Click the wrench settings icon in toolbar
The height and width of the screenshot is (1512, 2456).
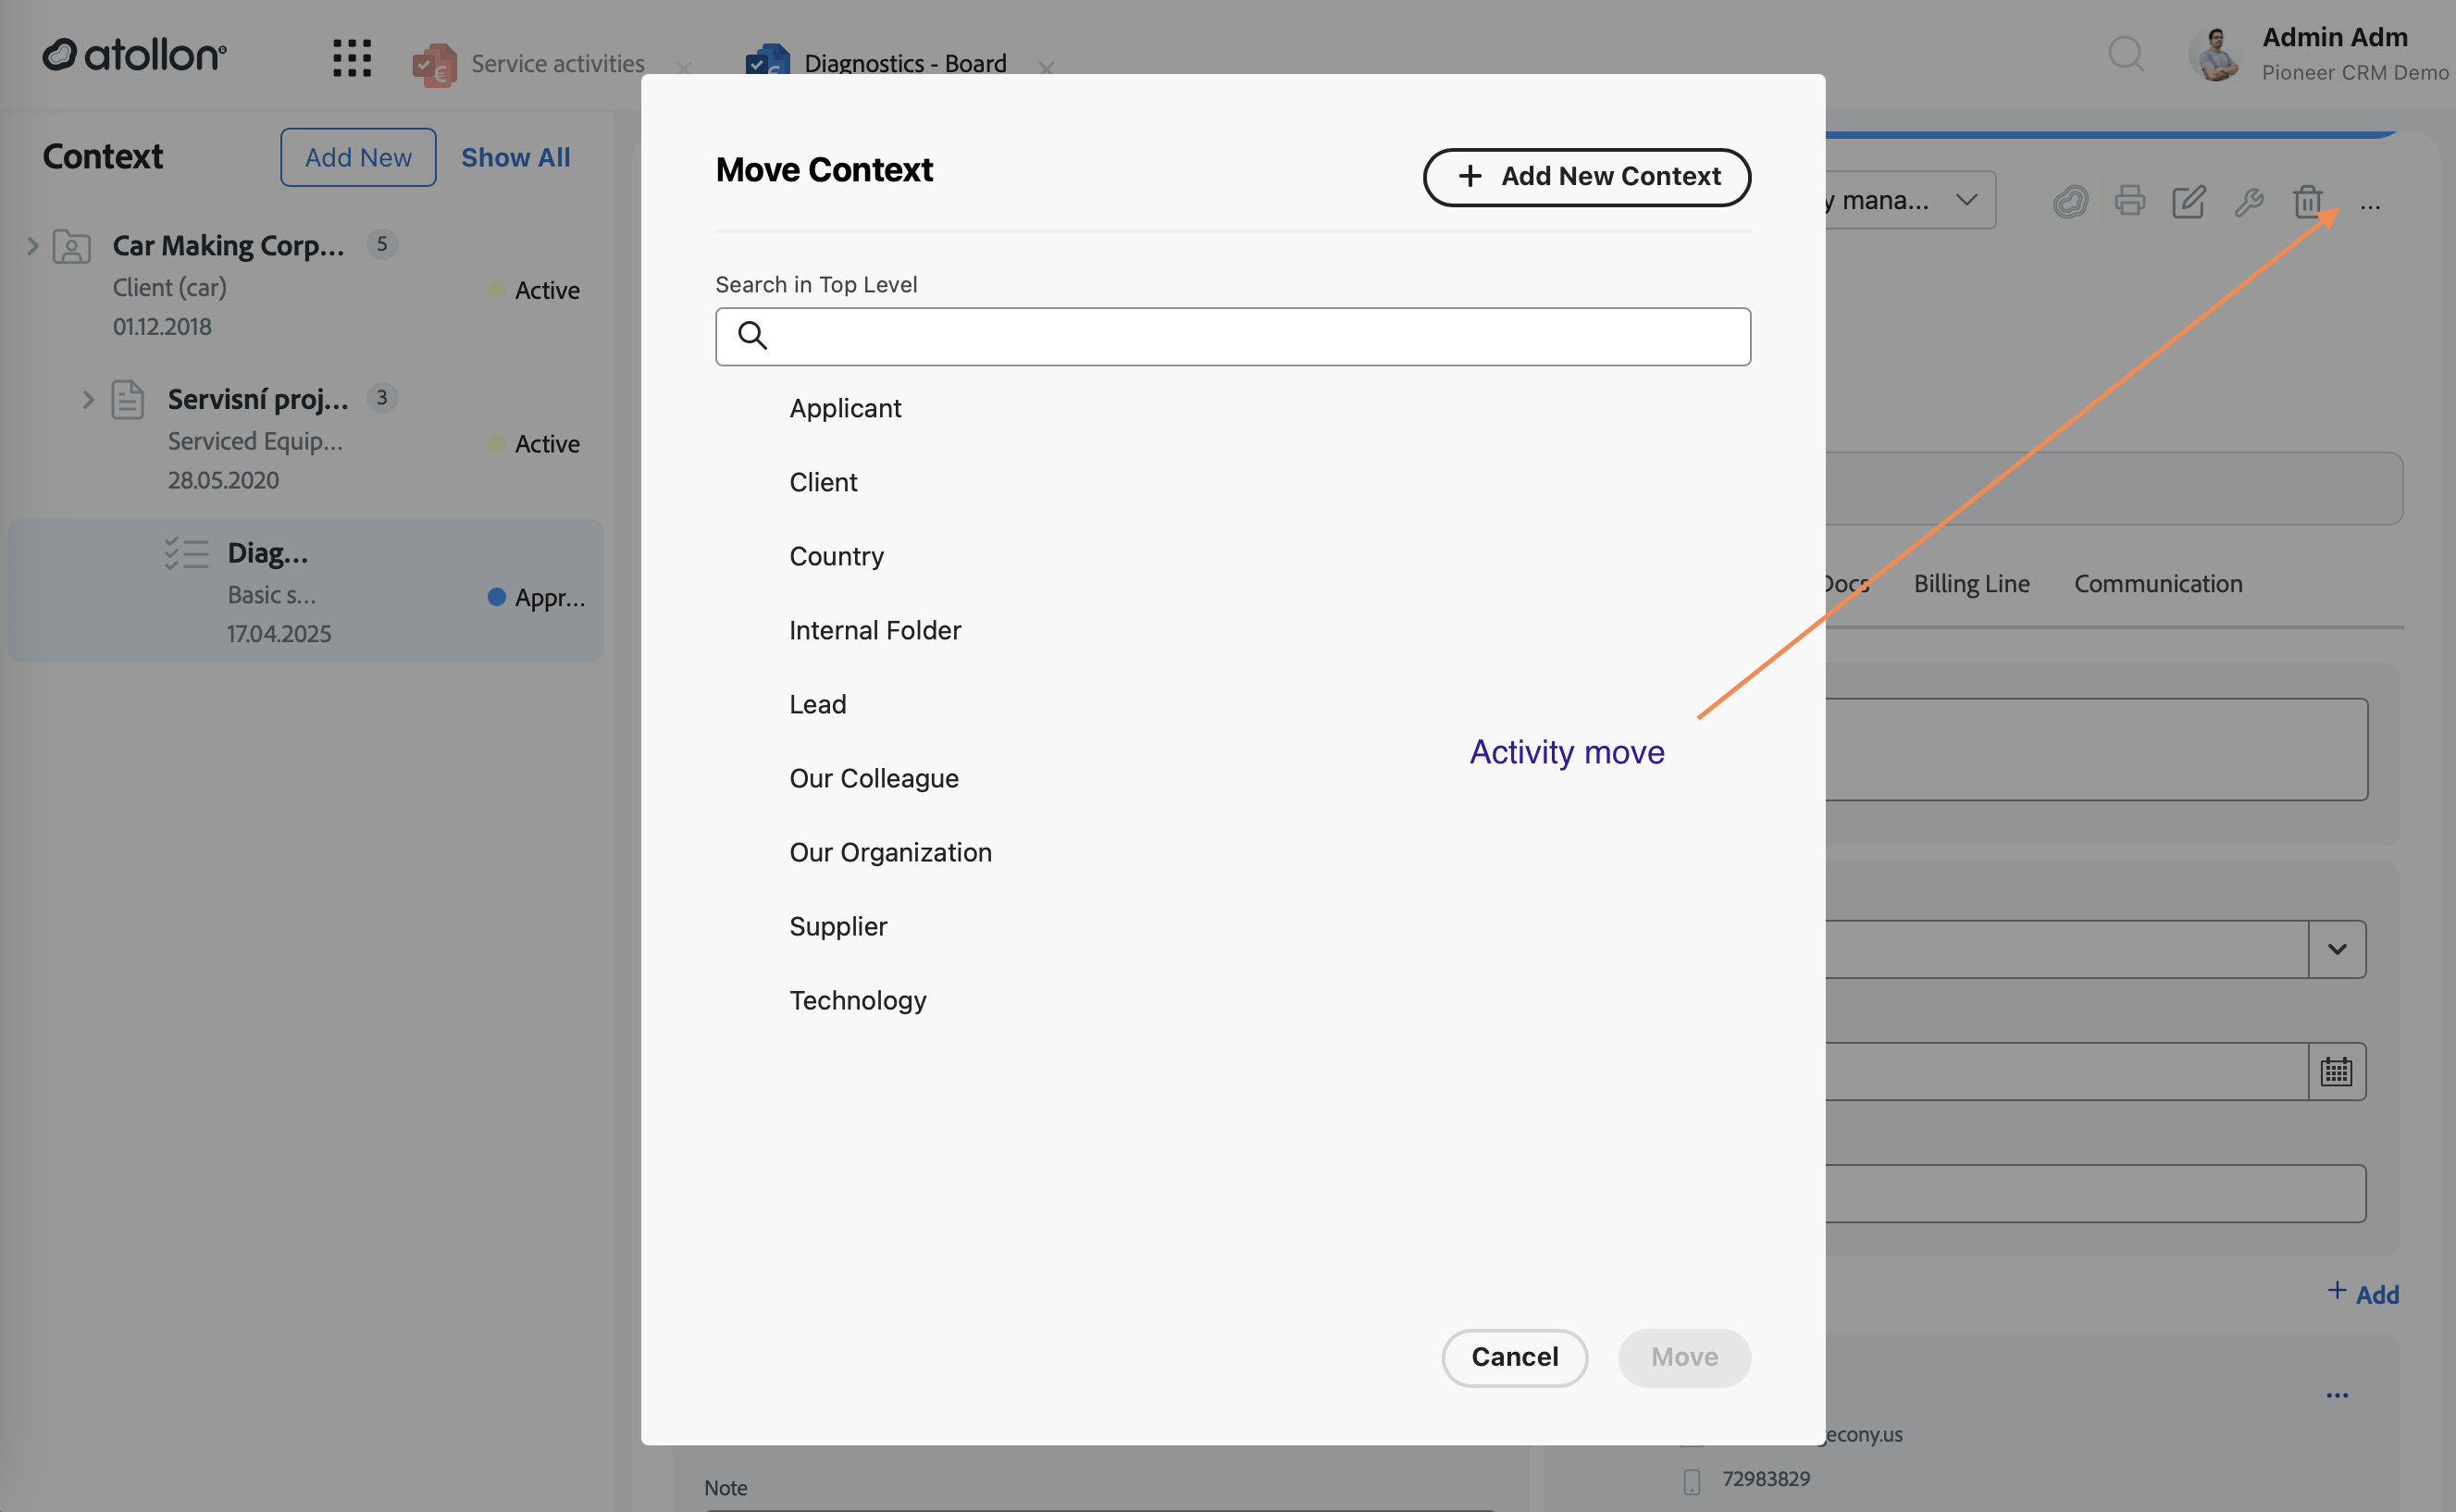[2248, 201]
